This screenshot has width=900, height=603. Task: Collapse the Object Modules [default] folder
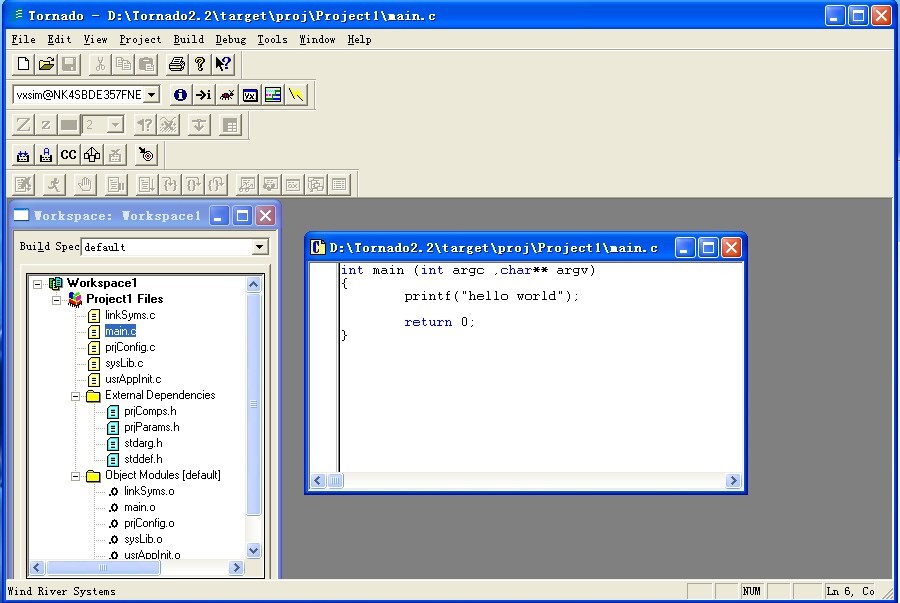(75, 476)
